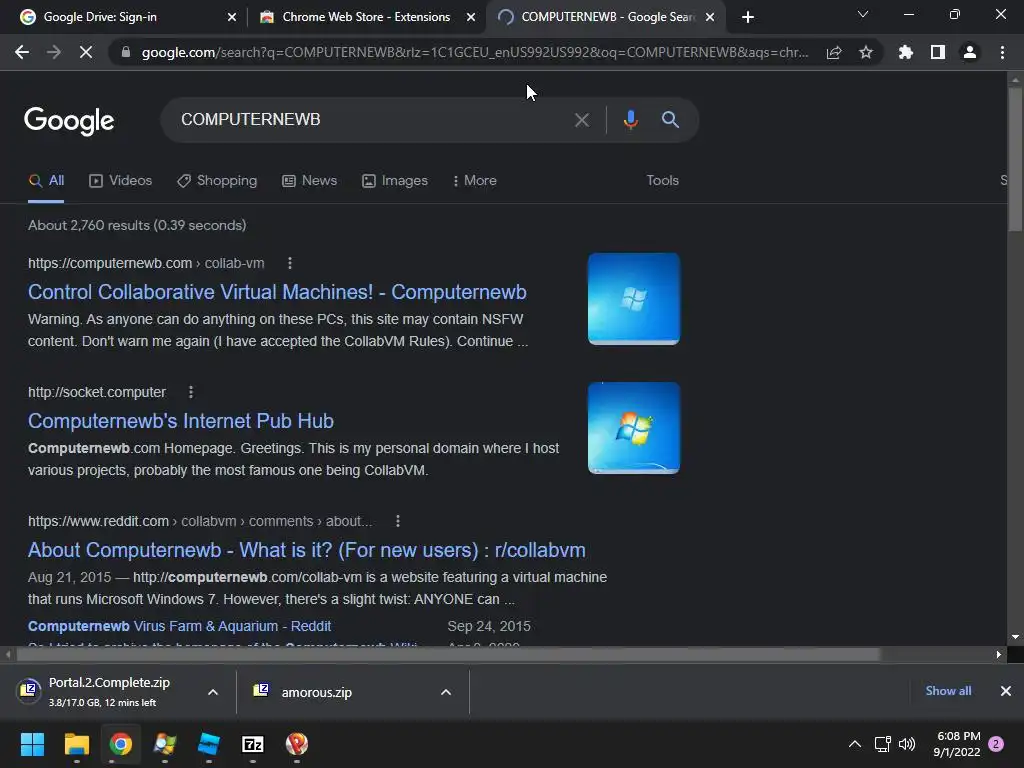
Task: Open the tab search dropdown chevron
Action: click(863, 14)
